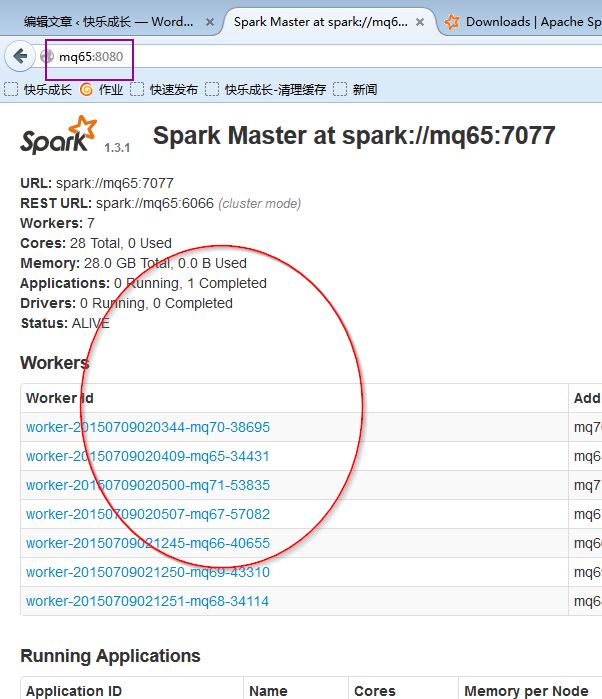Open worker link for mq69-43310

[x=148, y=572]
